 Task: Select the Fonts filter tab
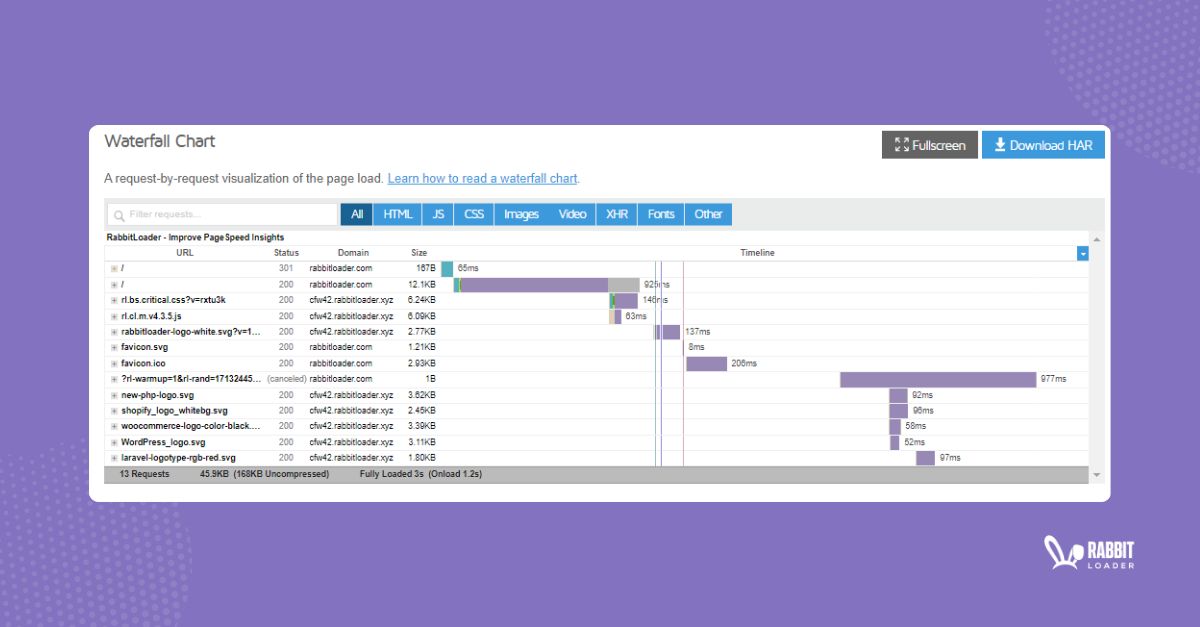[x=660, y=213]
